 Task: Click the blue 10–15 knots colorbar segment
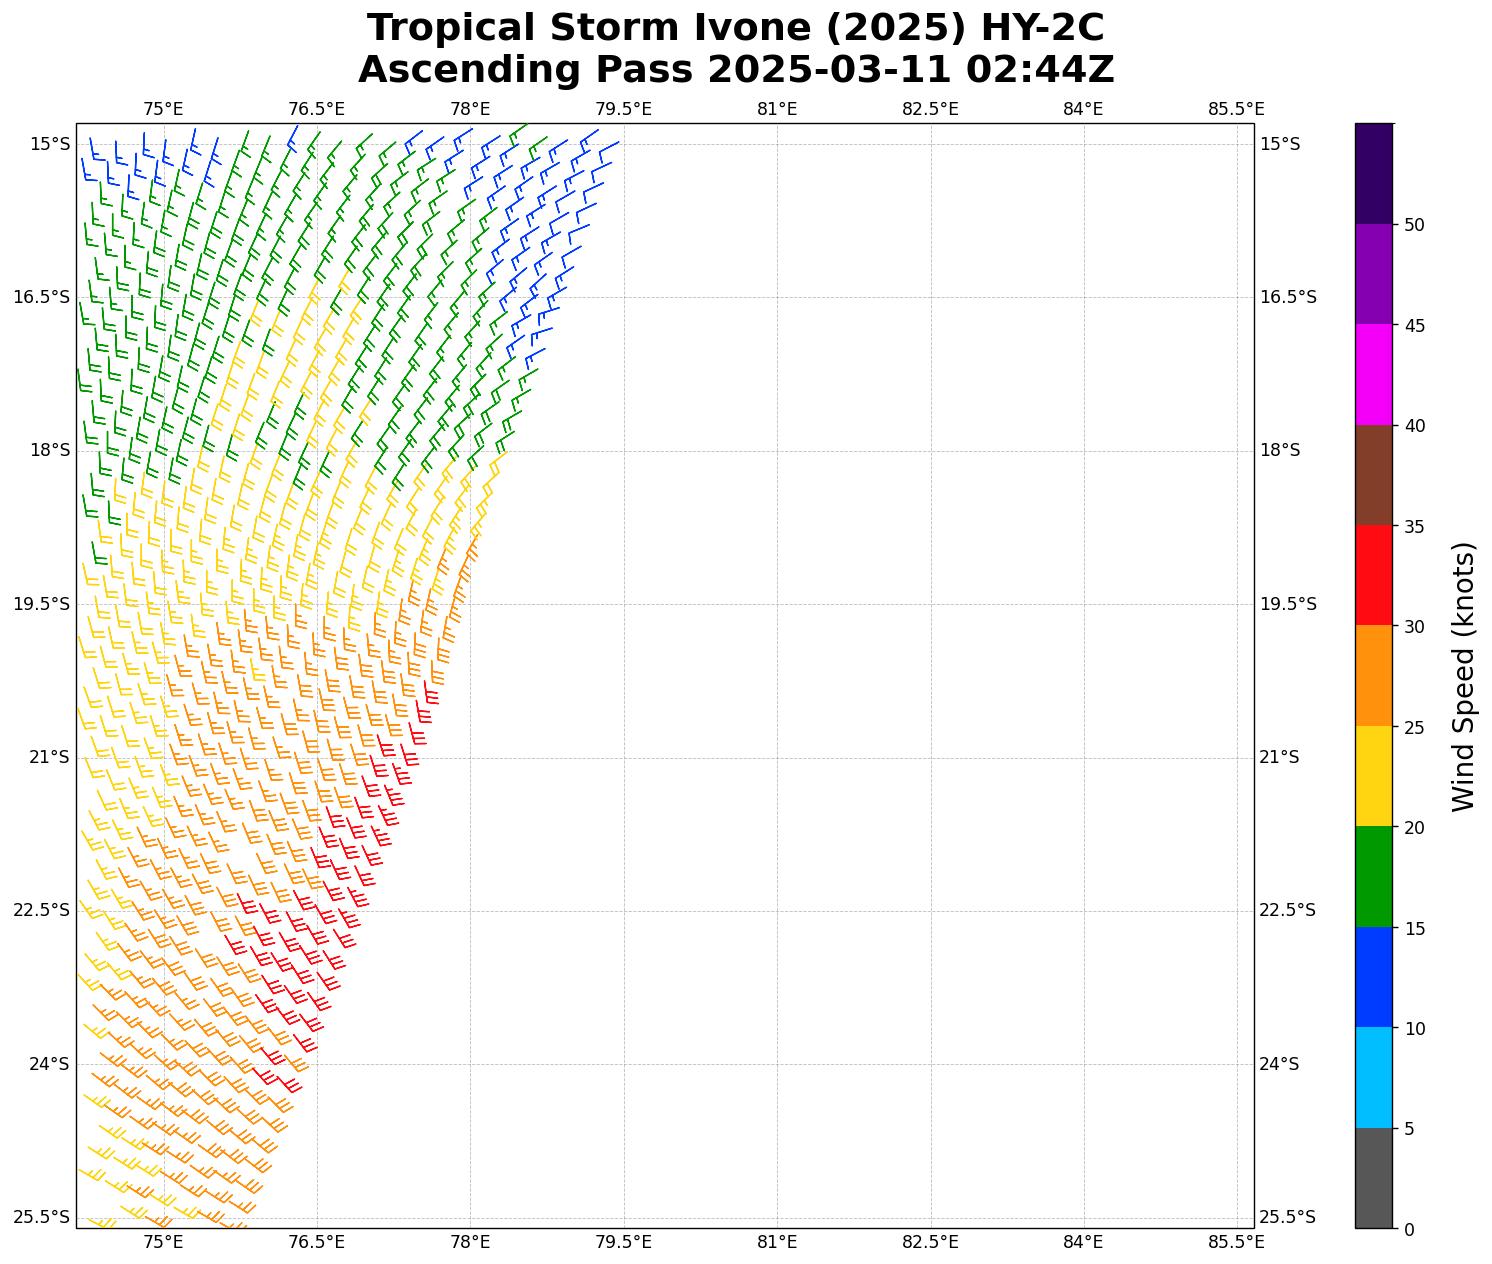coord(1373,977)
